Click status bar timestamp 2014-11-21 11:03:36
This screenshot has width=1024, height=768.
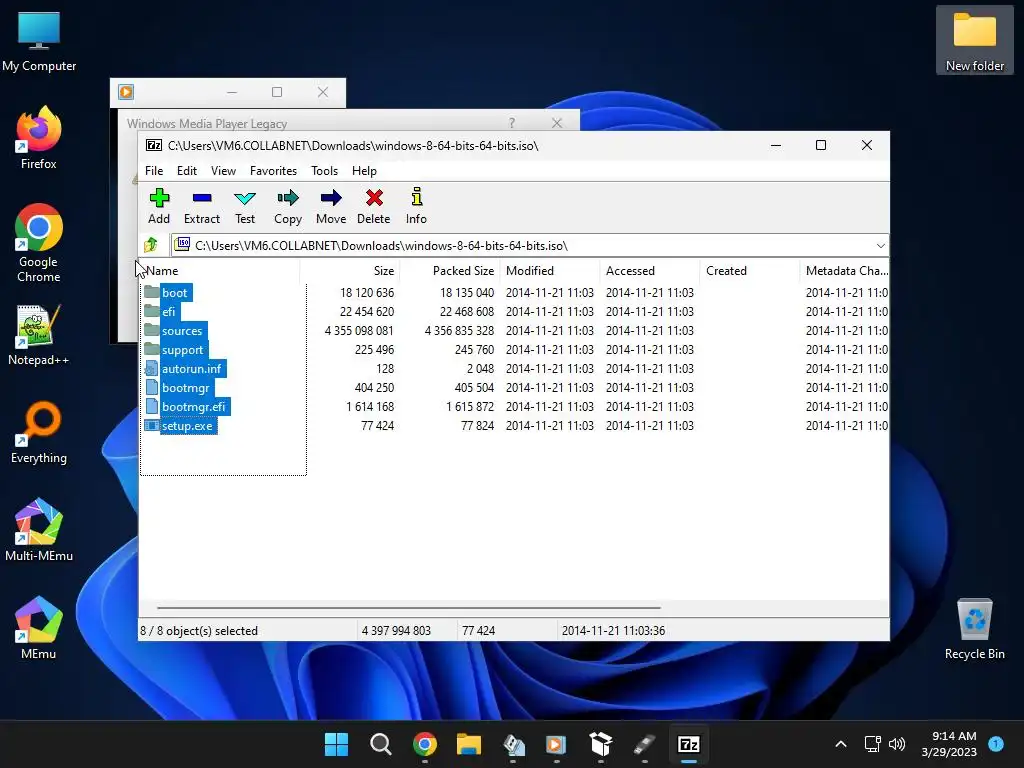[613, 631]
